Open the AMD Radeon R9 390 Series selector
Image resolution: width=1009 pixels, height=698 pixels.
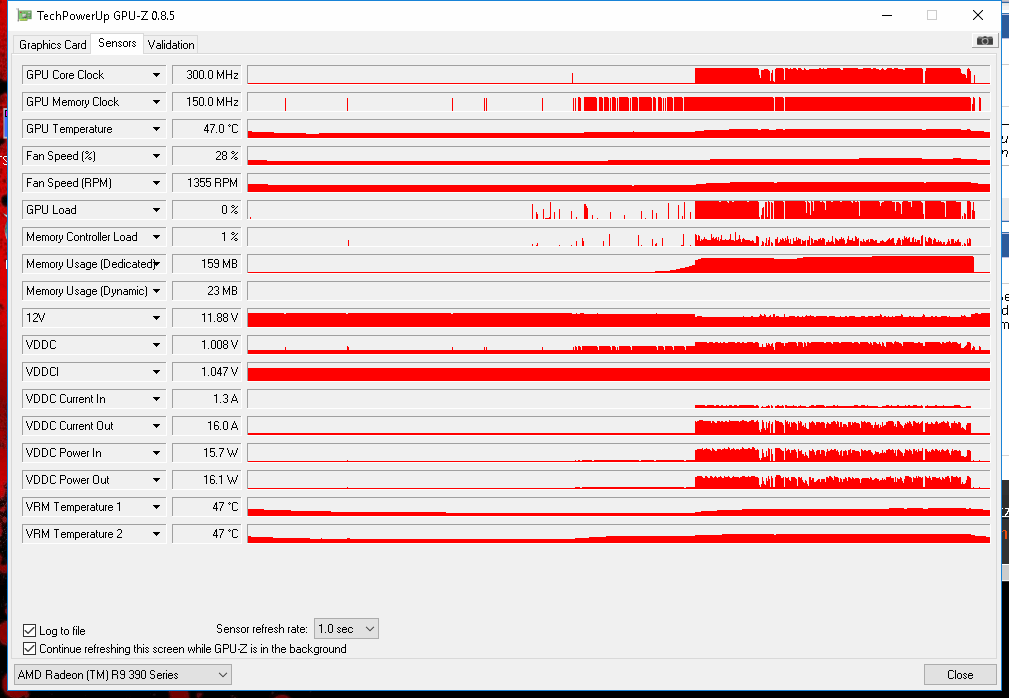click(x=122, y=674)
